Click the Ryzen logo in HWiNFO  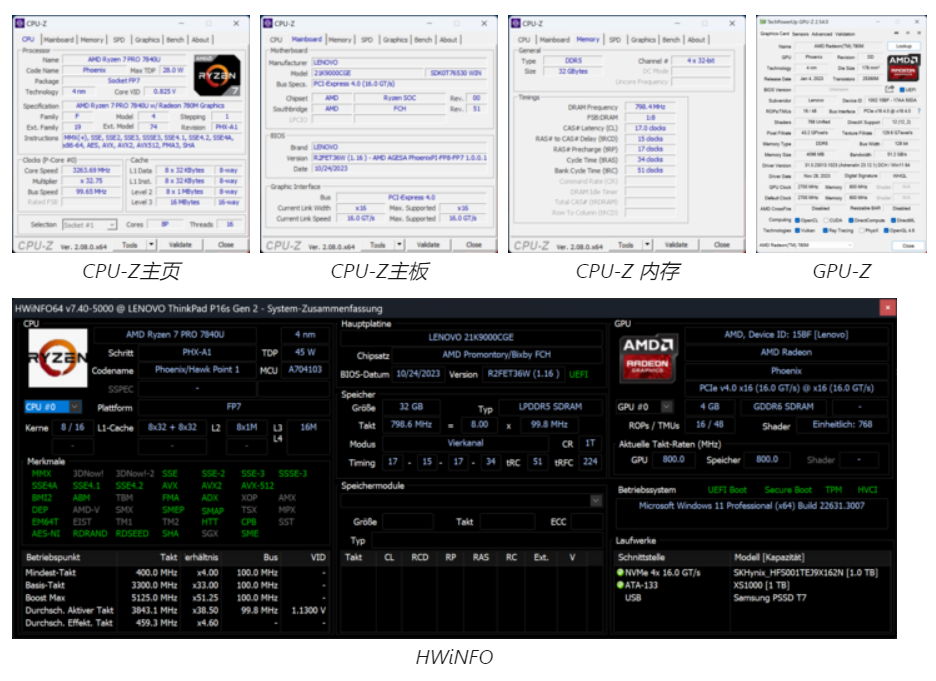(x=58, y=358)
